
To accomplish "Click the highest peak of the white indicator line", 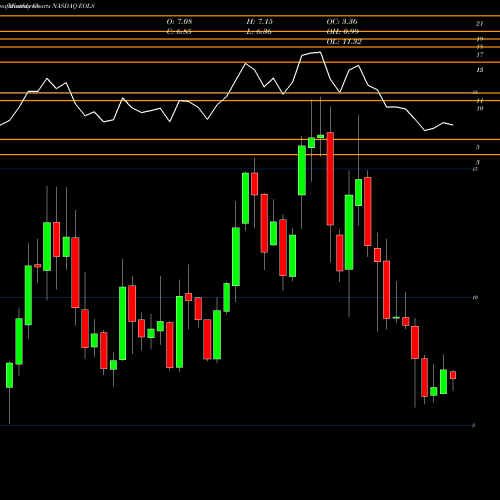I will (320, 52).
